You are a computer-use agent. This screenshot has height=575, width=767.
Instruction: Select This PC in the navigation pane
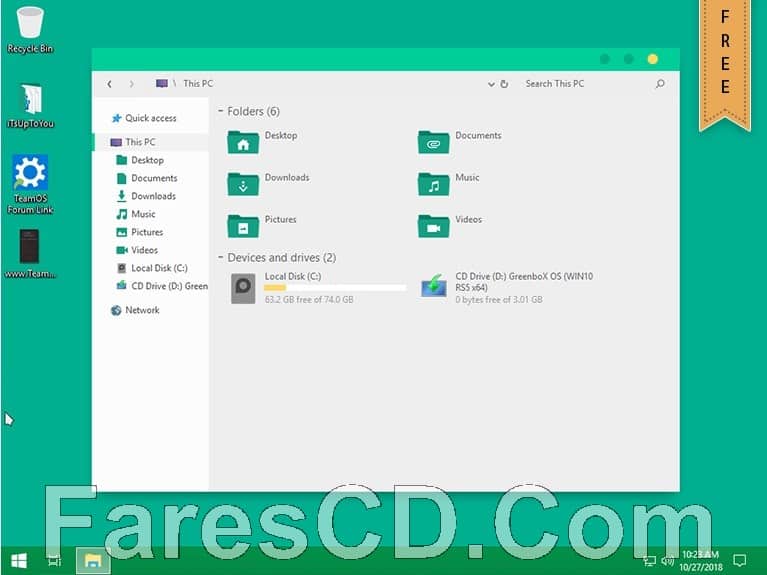[150, 142]
